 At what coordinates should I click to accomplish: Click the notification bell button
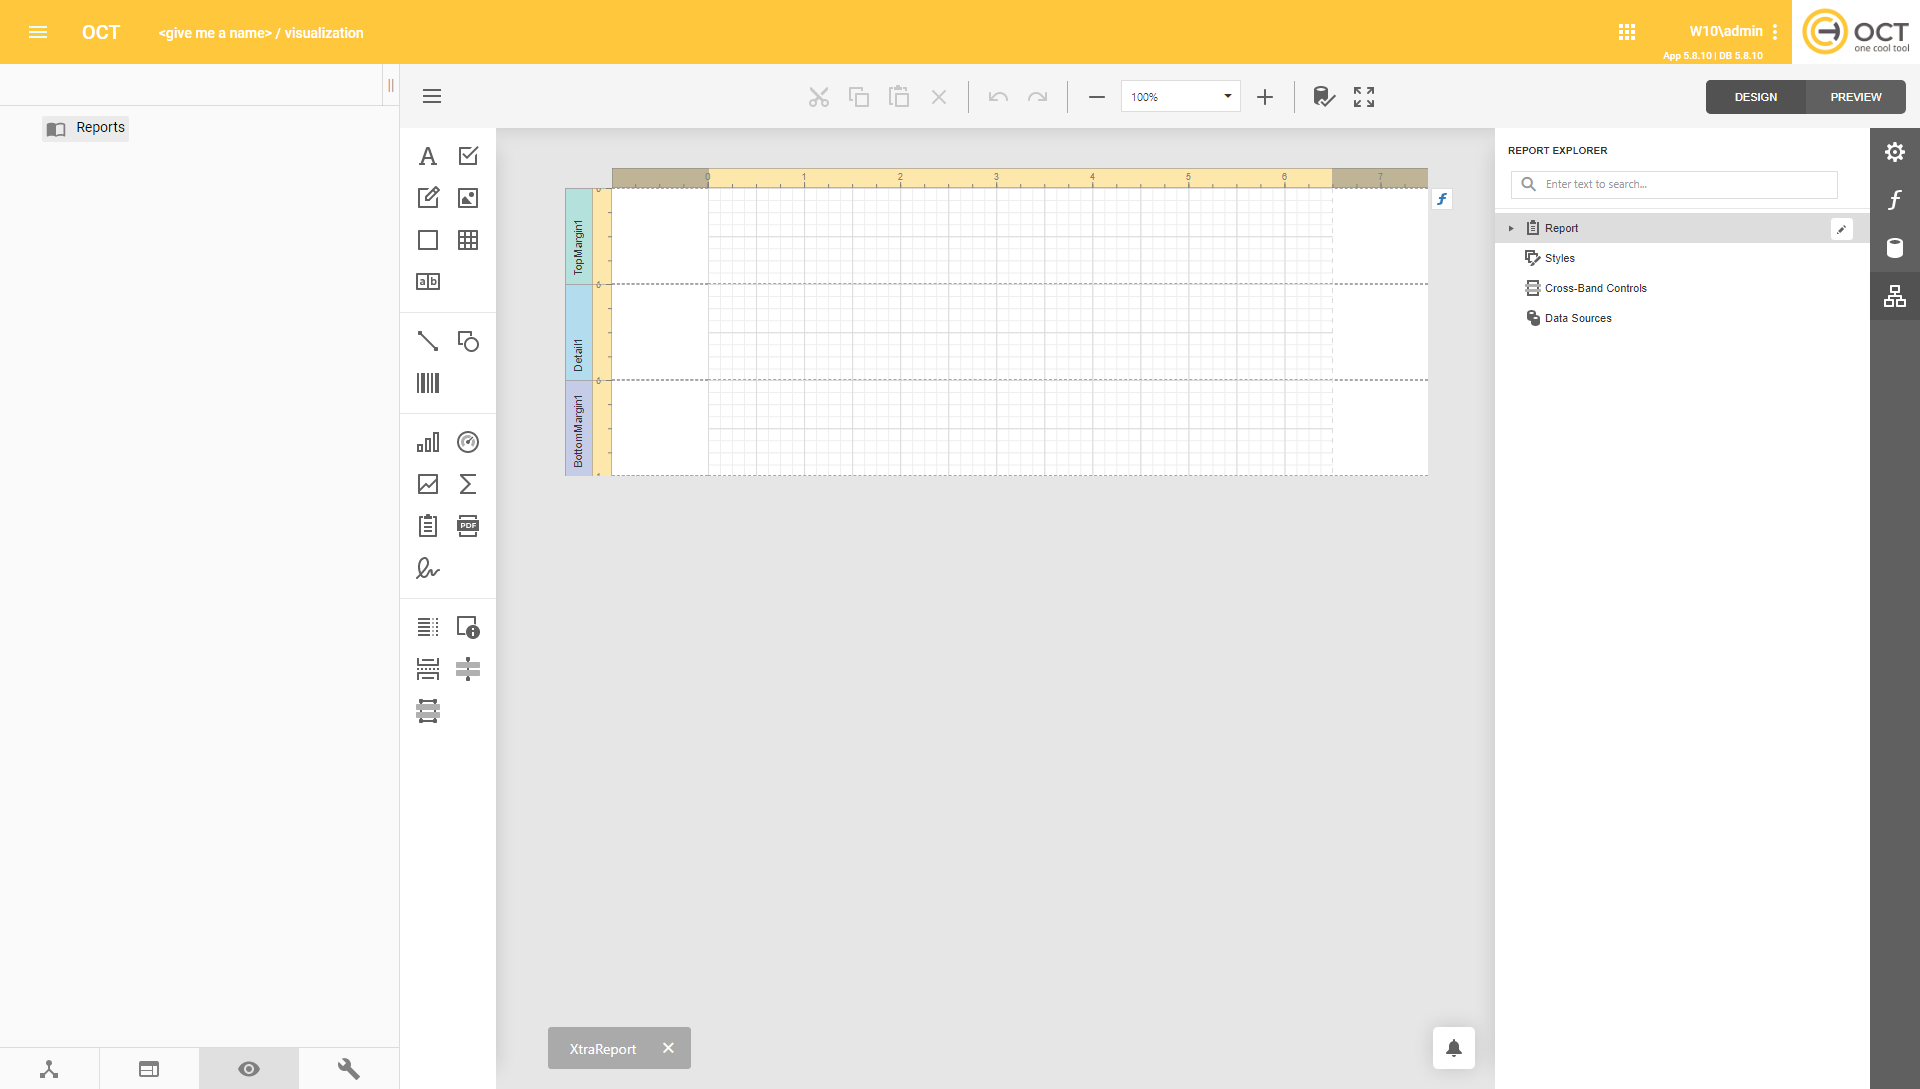tap(1454, 1048)
